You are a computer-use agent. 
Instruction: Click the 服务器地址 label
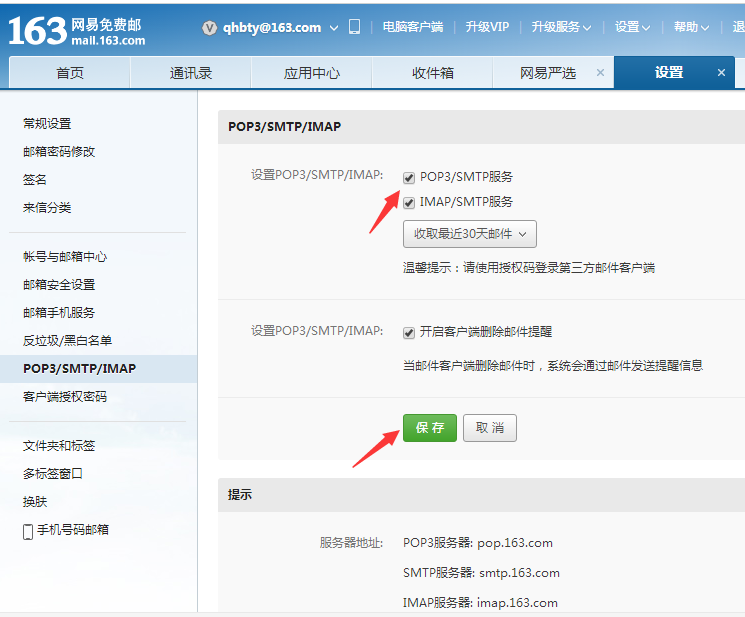[351, 543]
